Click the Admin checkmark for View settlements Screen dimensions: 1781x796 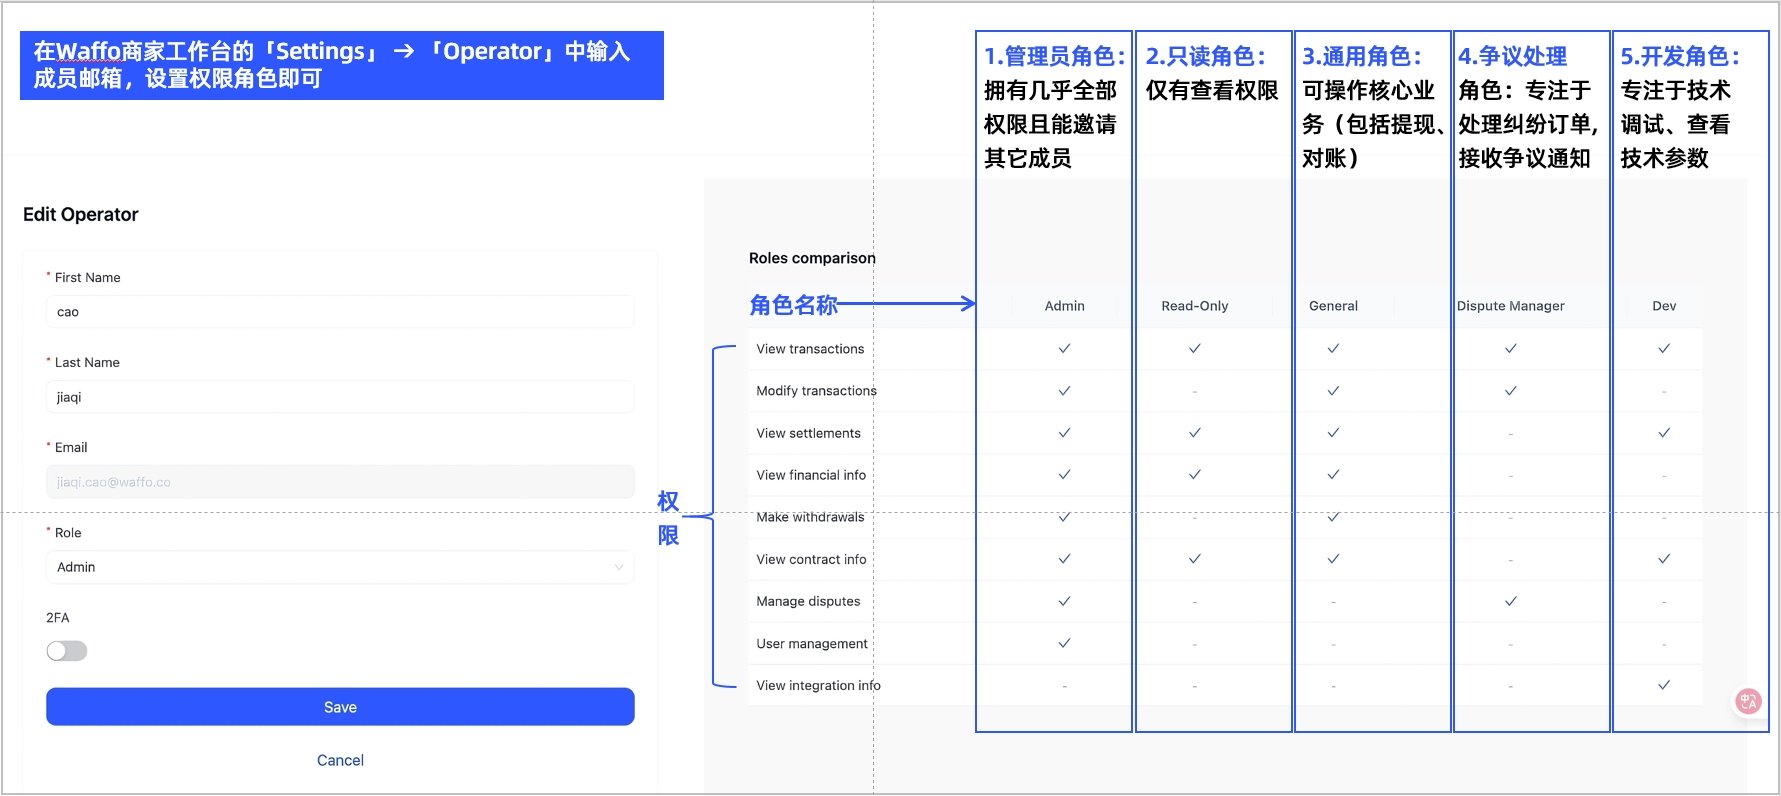point(1064,433)
